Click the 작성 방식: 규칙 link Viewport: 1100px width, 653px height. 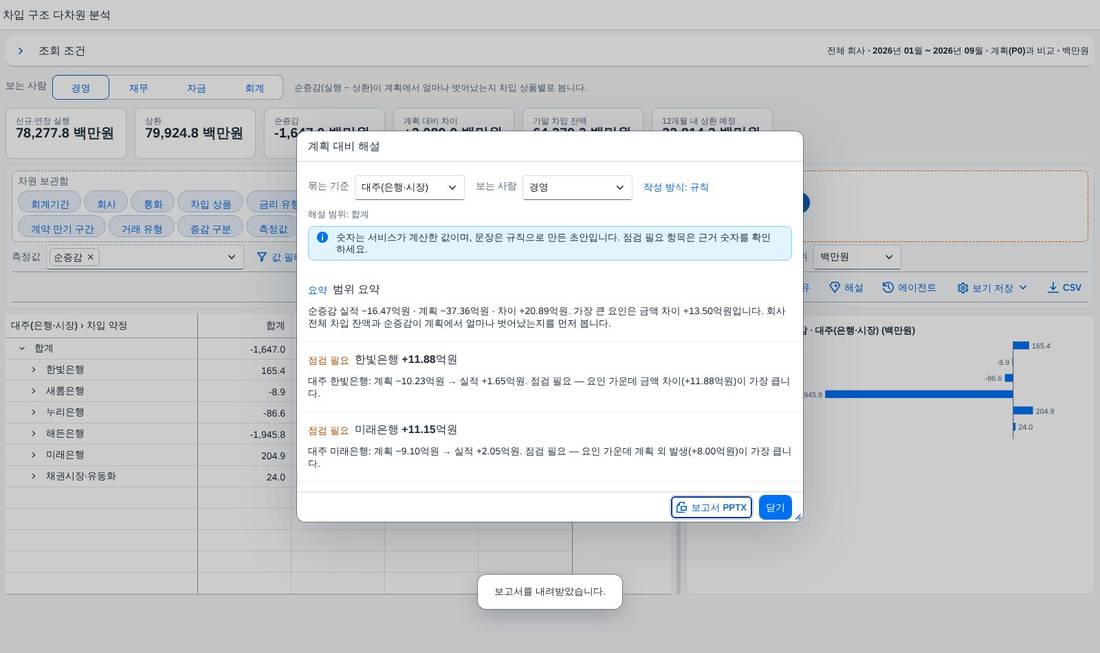[676, 187]
